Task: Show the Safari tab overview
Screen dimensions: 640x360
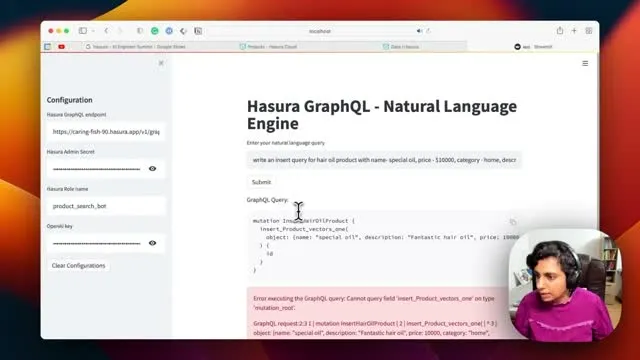Action: [589, 31]
